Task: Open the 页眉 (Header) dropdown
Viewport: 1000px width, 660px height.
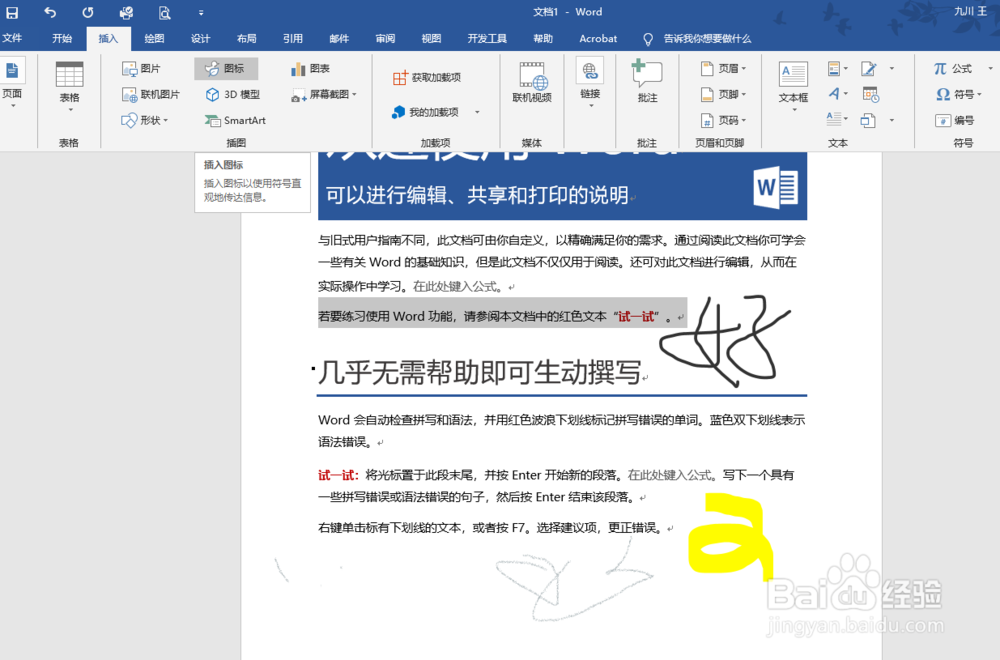Action: (723, 68)
